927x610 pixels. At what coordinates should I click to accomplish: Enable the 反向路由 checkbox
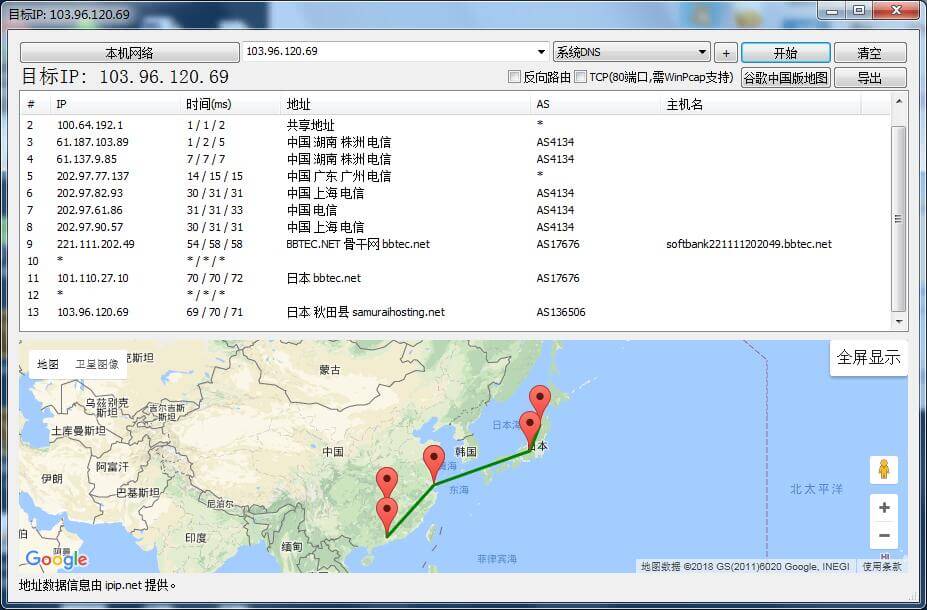[x=515, y=77]
